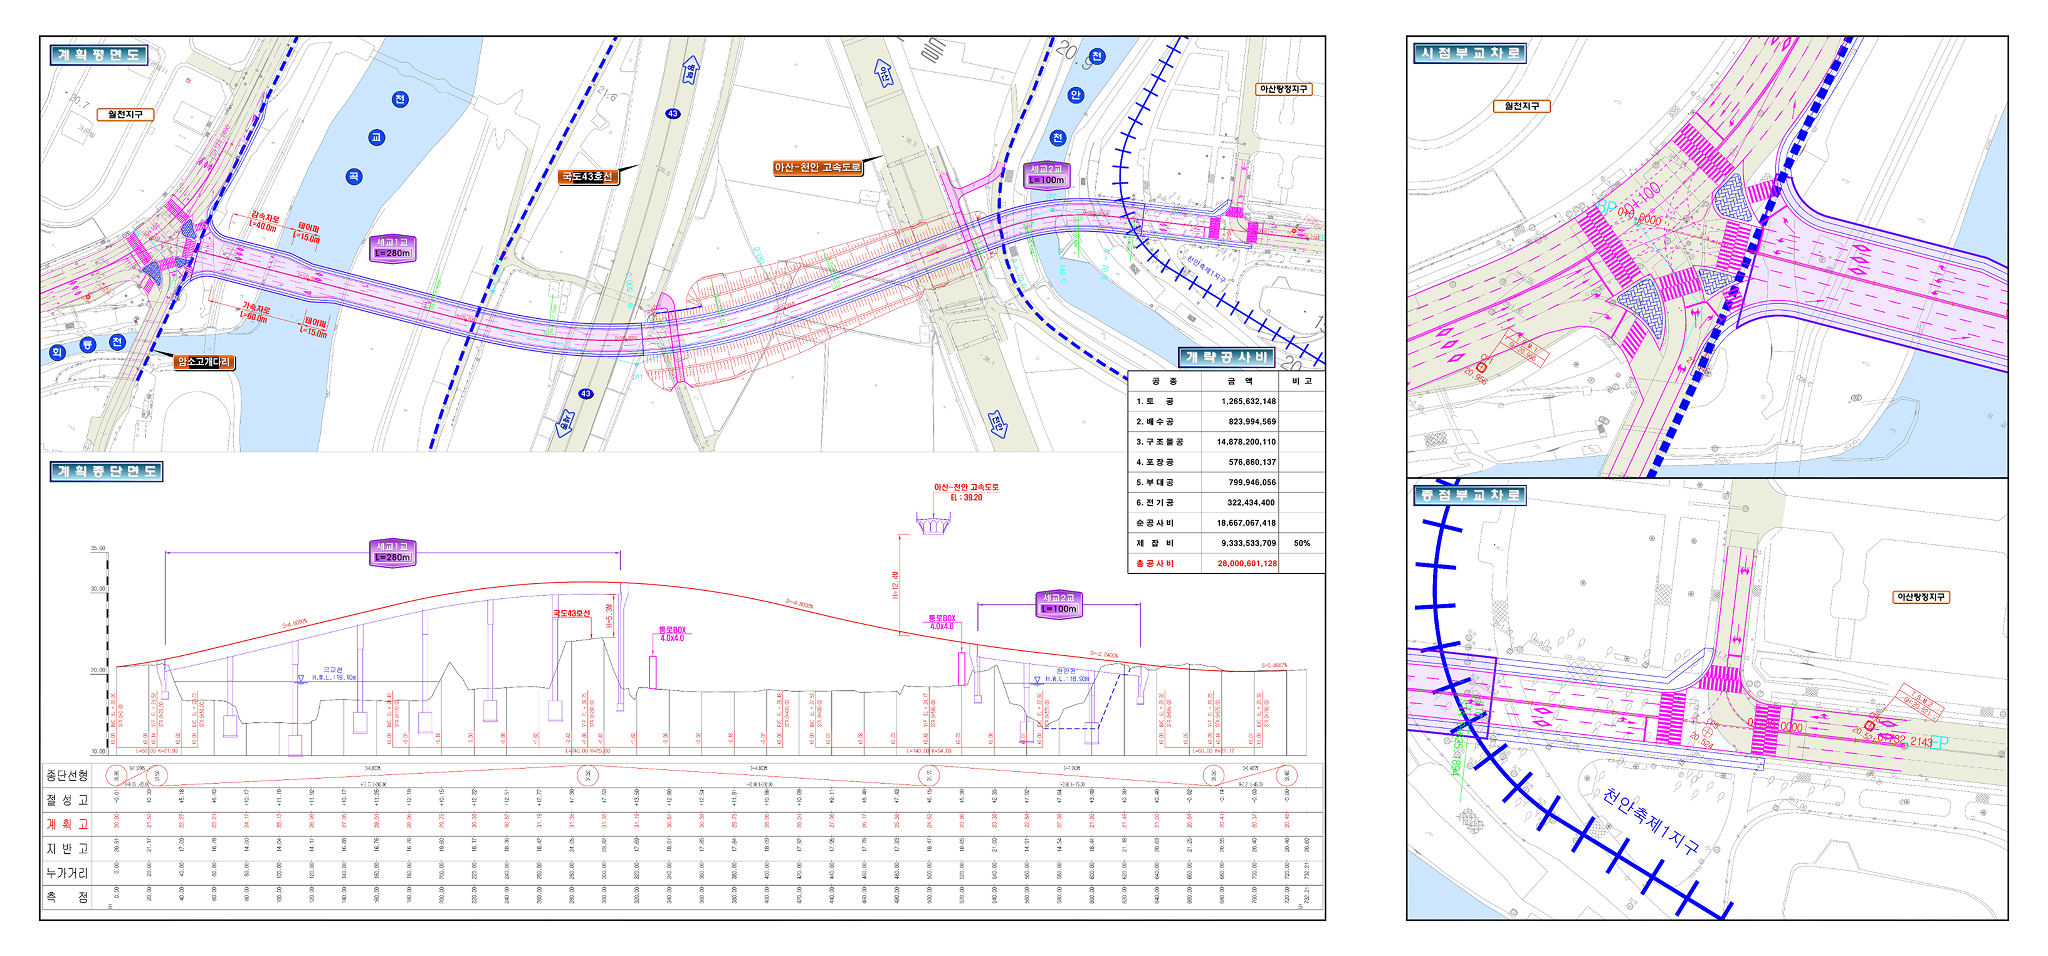
Task: Click the amount 9,333,533,709
Action: click(1248, 543)
